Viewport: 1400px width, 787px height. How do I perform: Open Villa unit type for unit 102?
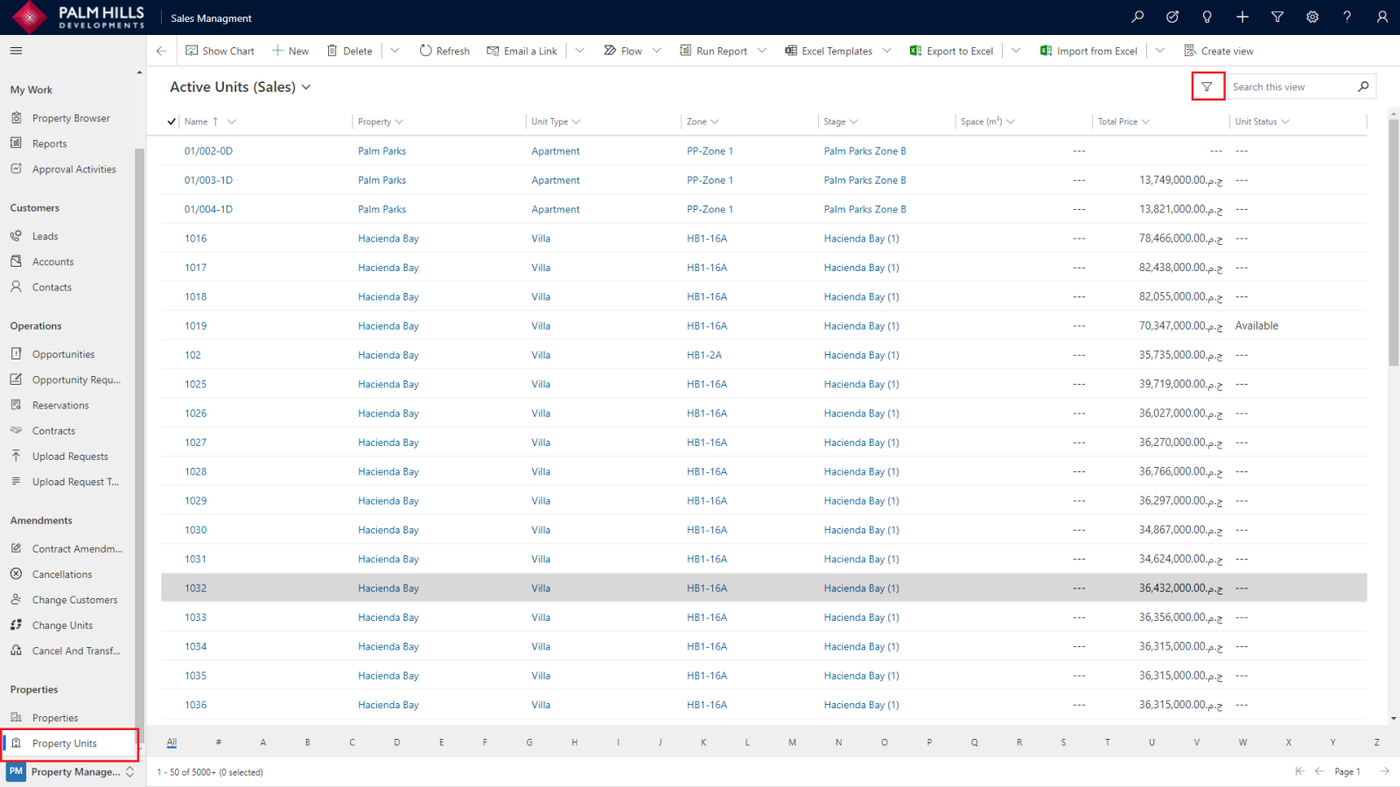click(x=541, y=355)
